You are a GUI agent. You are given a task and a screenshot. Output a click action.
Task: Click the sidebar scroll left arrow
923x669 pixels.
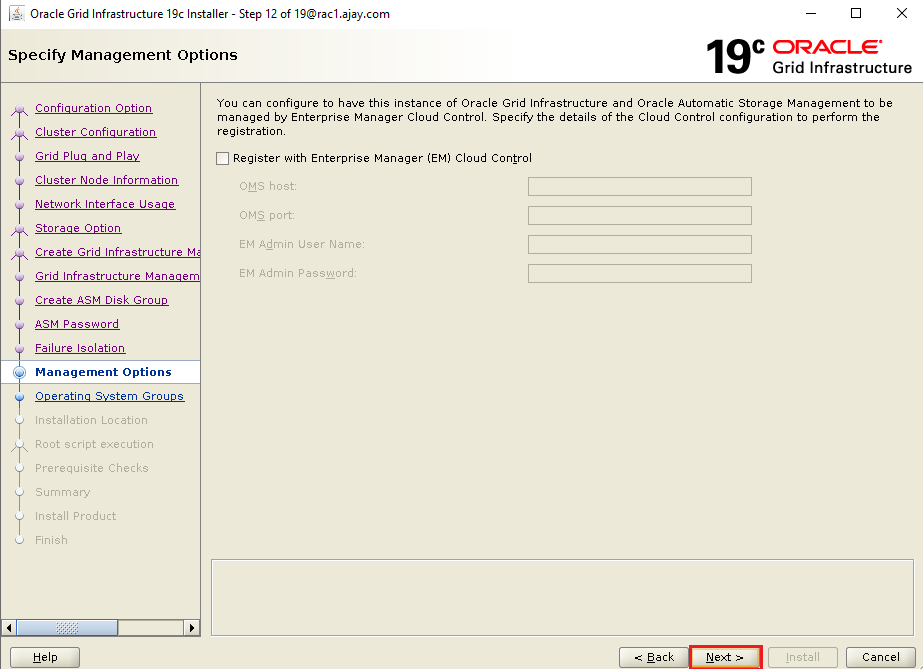(9, 628)
